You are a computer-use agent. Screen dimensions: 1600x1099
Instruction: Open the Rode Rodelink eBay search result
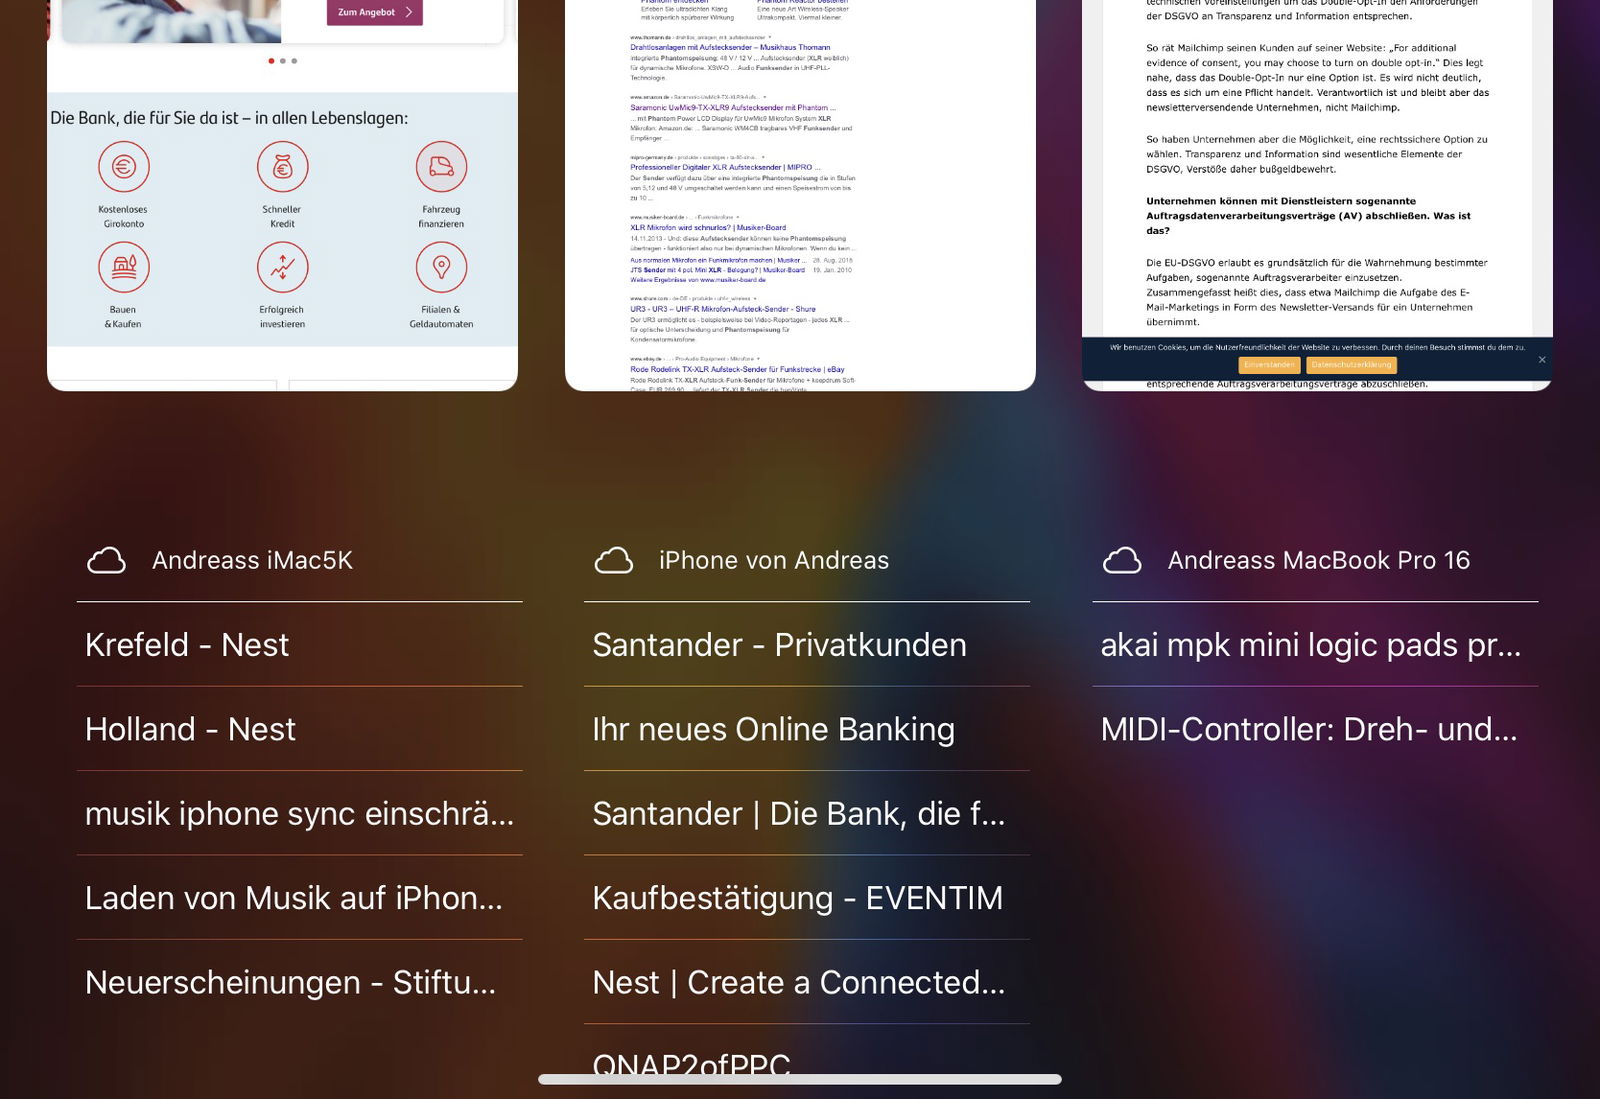tap(737, 369)
